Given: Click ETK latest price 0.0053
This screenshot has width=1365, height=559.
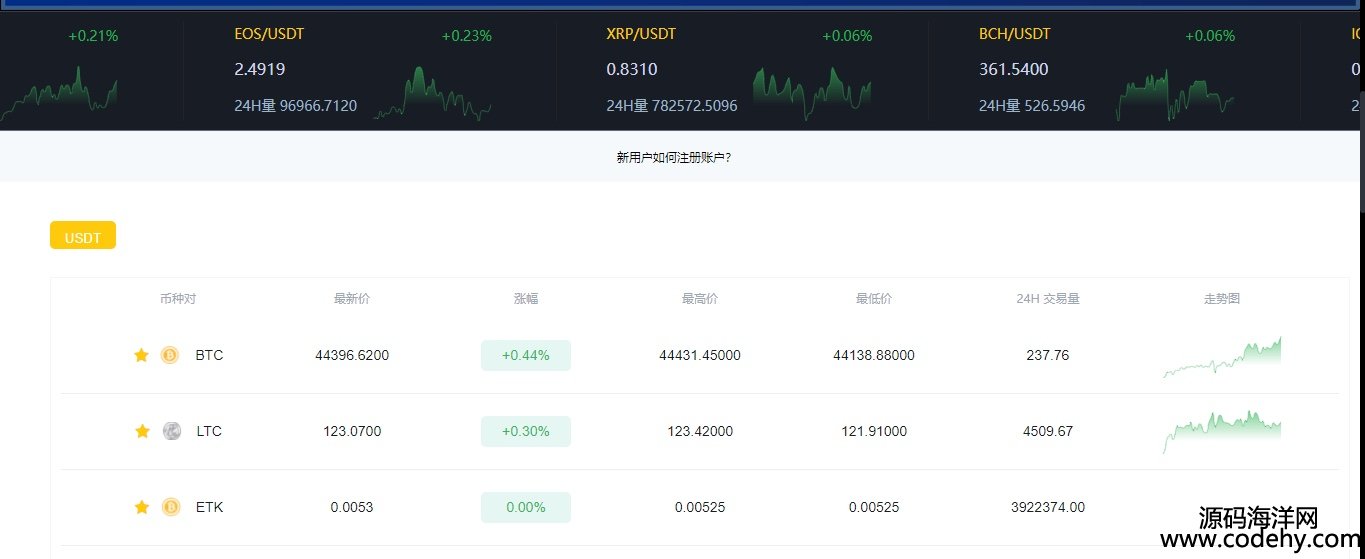Looking at the screenshot, I should pos(352,507).
